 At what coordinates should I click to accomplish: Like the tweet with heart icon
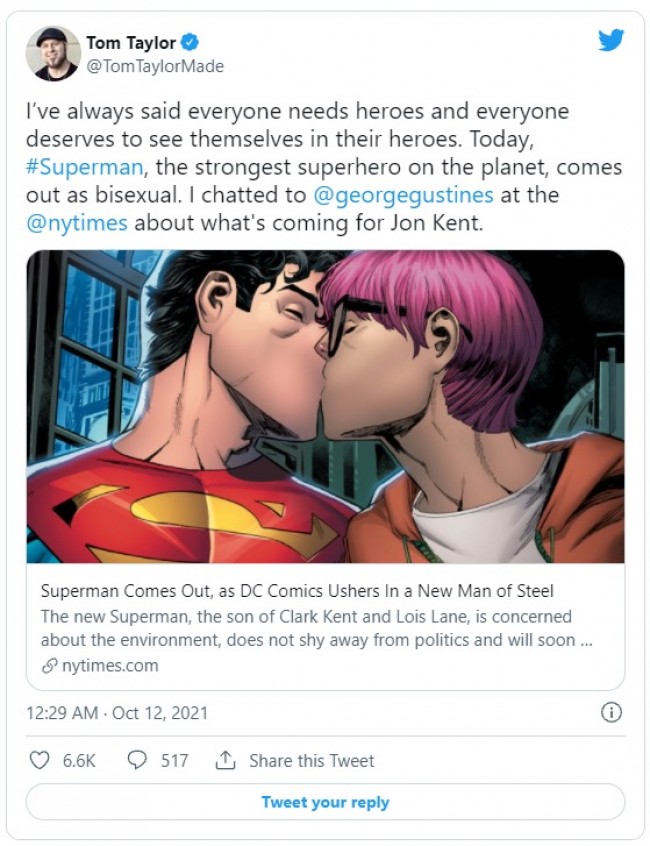tap(39, 760)
